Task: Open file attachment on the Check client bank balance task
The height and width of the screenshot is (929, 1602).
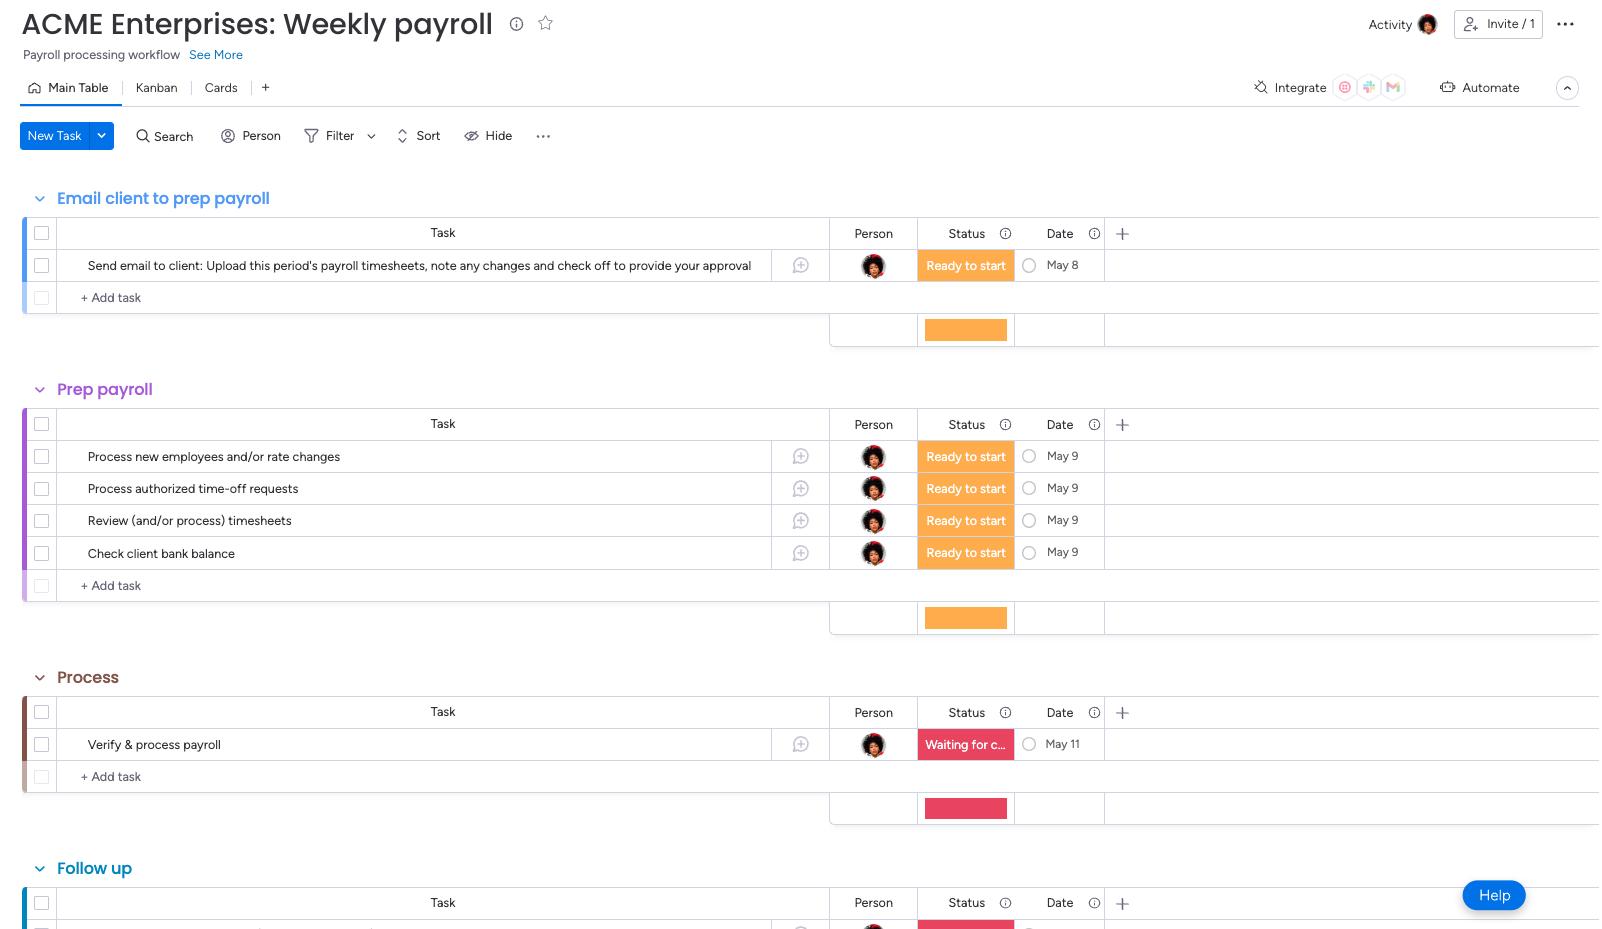Action: [x=799, y=553]
